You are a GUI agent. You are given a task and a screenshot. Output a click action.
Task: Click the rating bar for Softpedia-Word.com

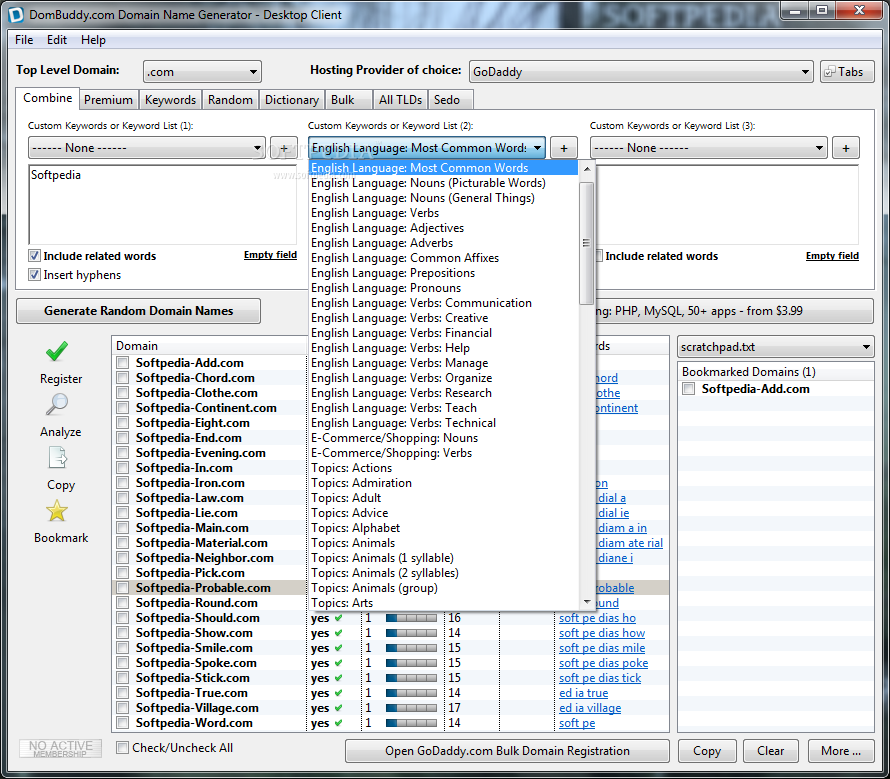(x=412, y=723)
